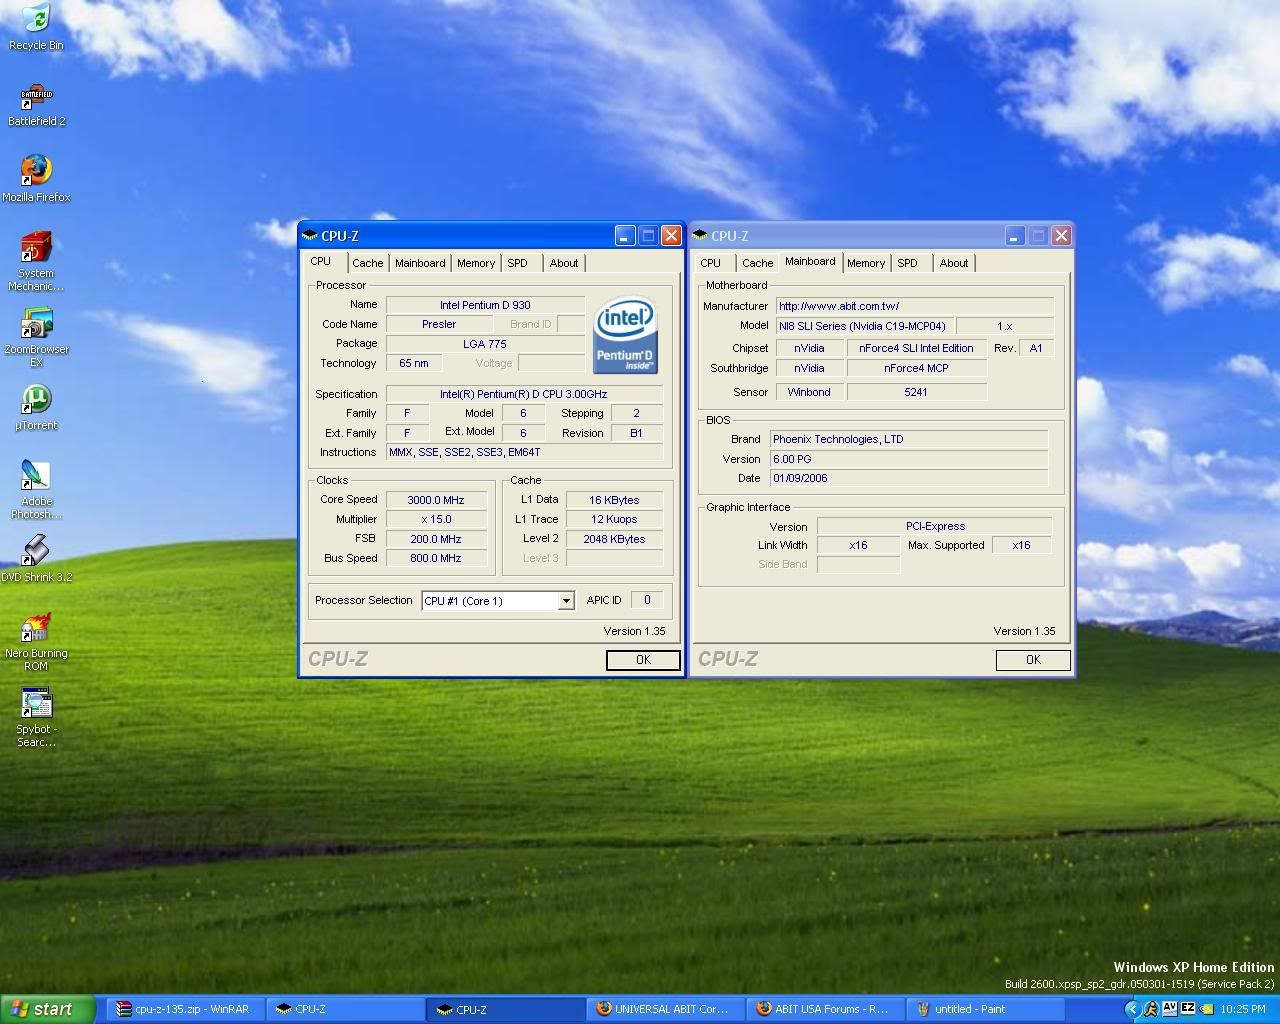
Task: Open the Windows Start menu
Action: (47, 1009)
